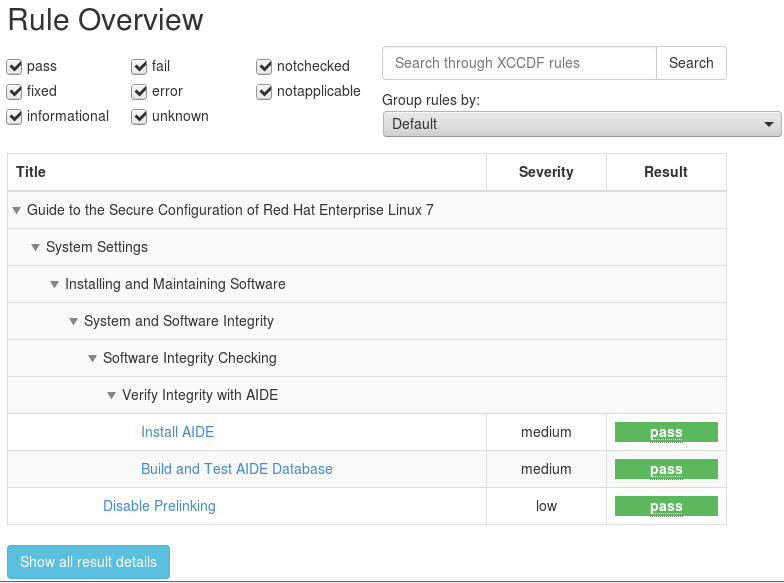Uncheck the notapplicable filter
This screenshot has height=583, width=784.
265,92
